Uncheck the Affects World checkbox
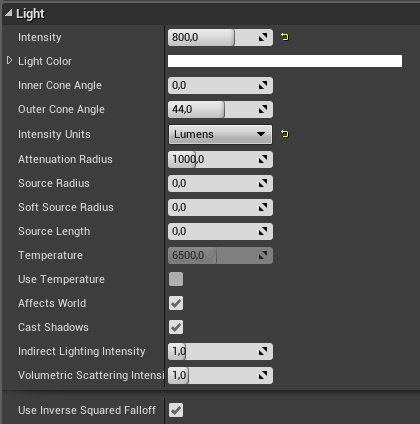420x424 pixels. (176, 303)
